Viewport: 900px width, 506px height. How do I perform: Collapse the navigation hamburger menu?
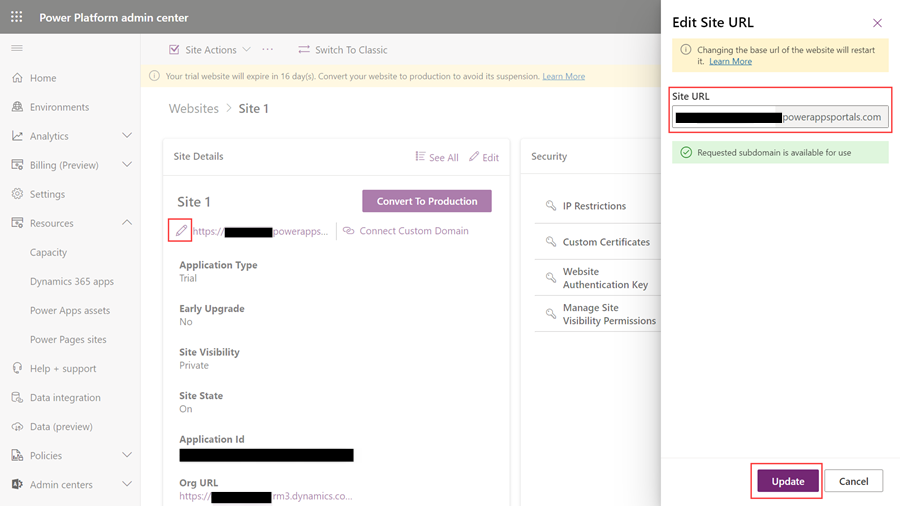[x=17, y=48]
